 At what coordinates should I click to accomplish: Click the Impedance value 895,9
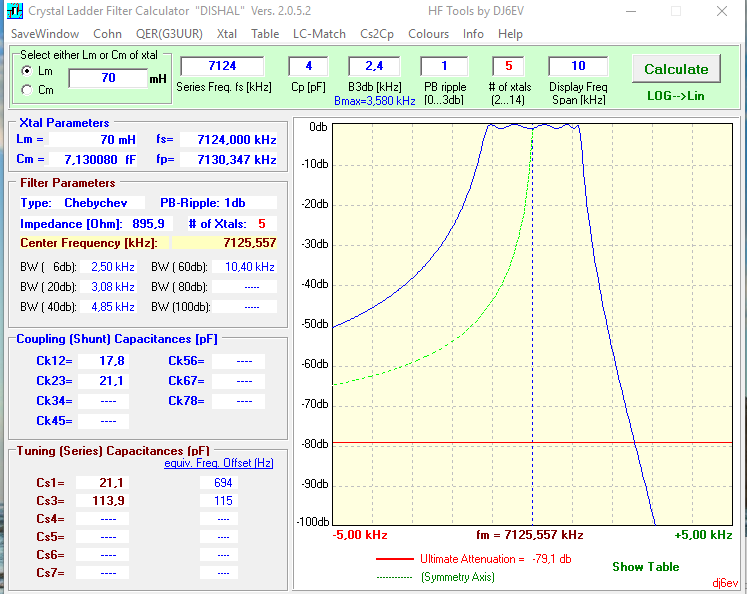click(149, 224)
